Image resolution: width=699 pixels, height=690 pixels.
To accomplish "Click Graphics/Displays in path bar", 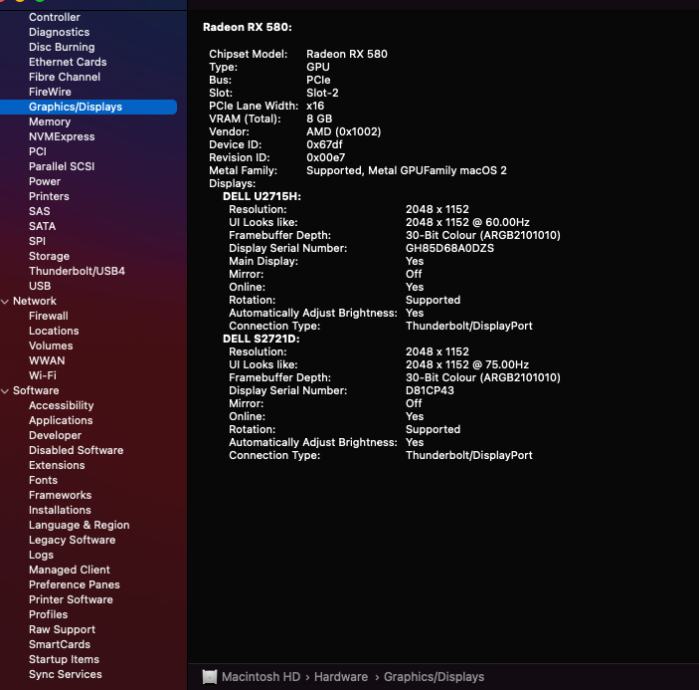I will pyautogui.click(x=434, y=677).
